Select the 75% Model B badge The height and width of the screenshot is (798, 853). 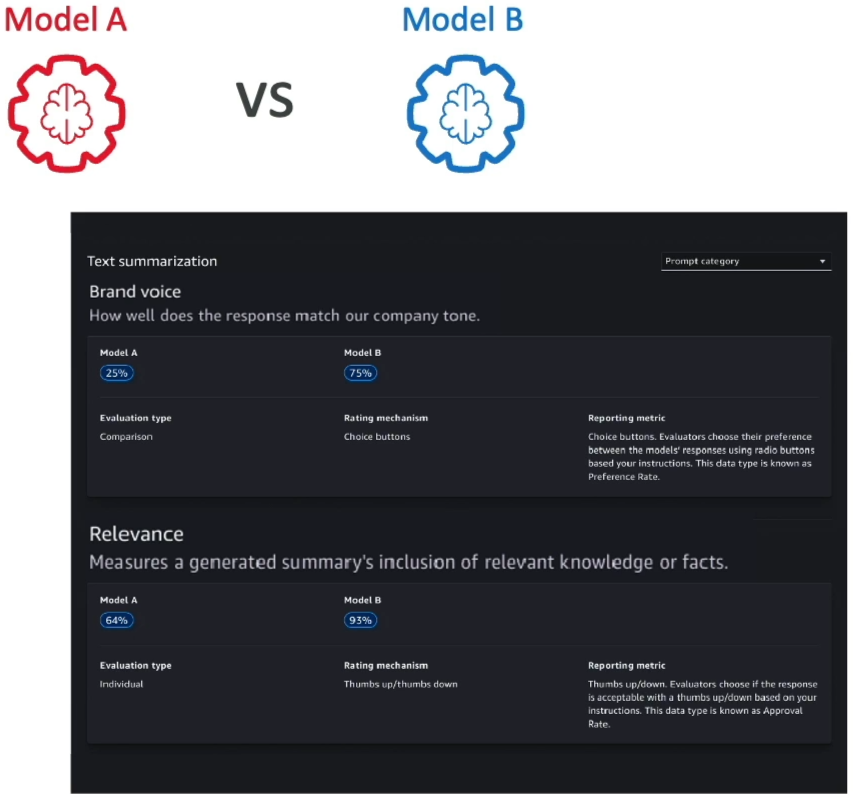tap(360, 373)
